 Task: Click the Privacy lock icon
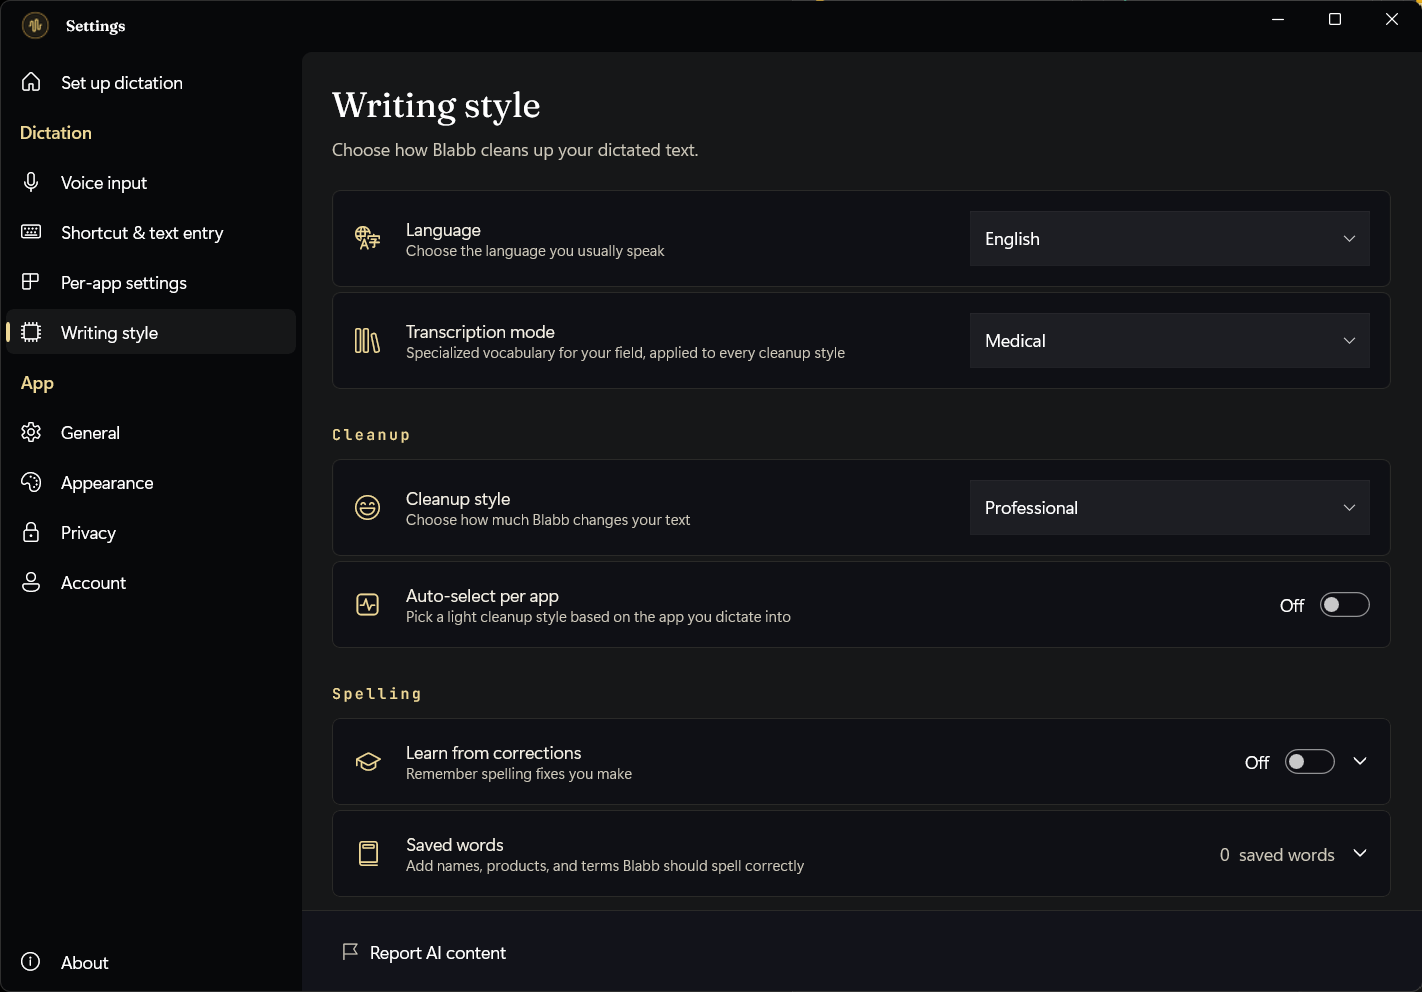[31, 532]
